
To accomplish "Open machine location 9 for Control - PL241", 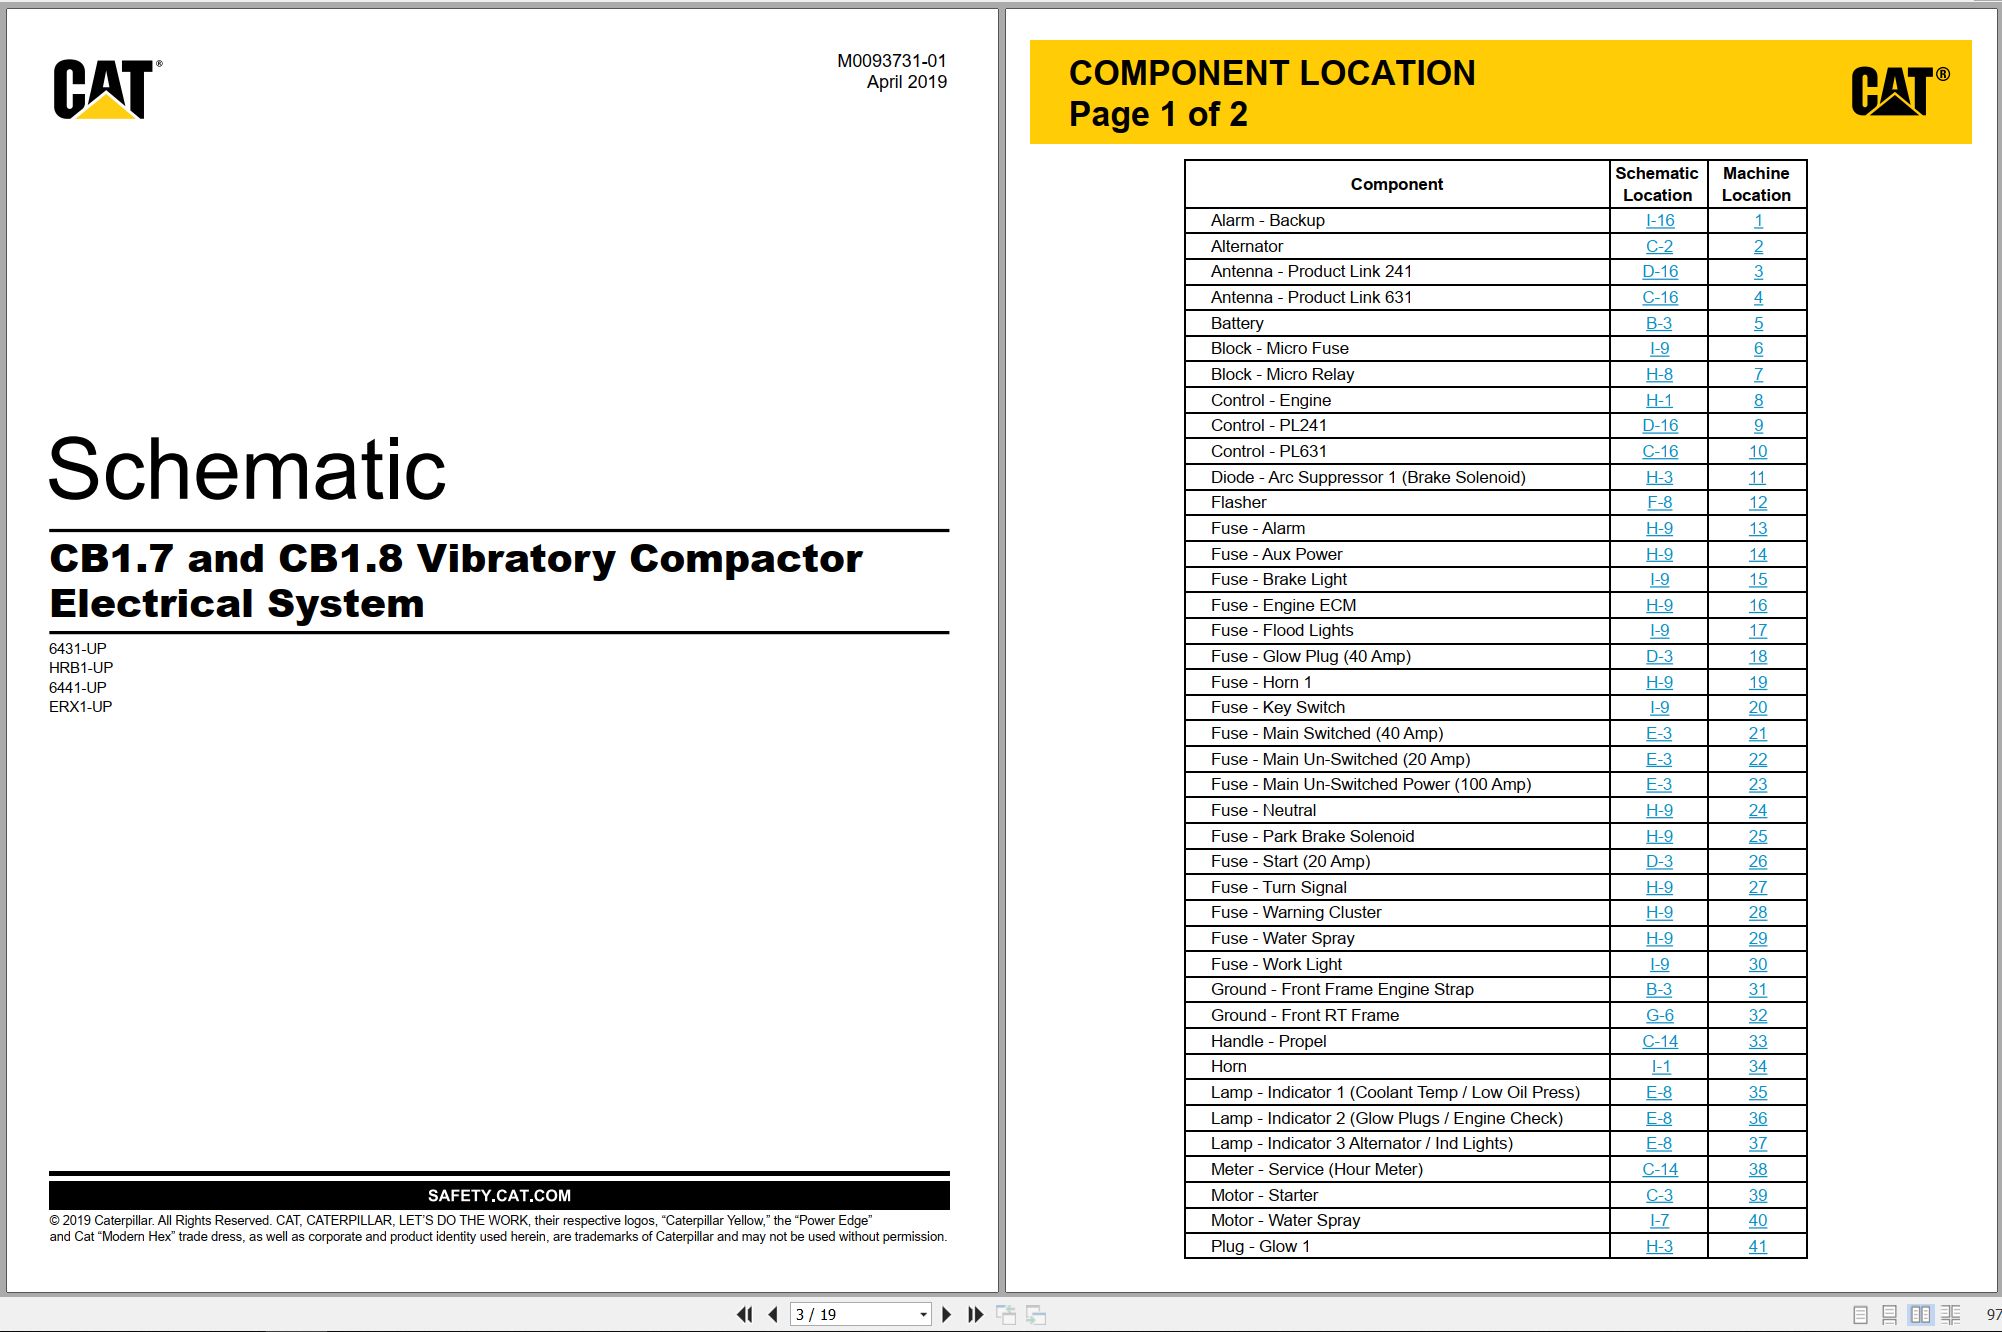I will tap(1758, 425).
